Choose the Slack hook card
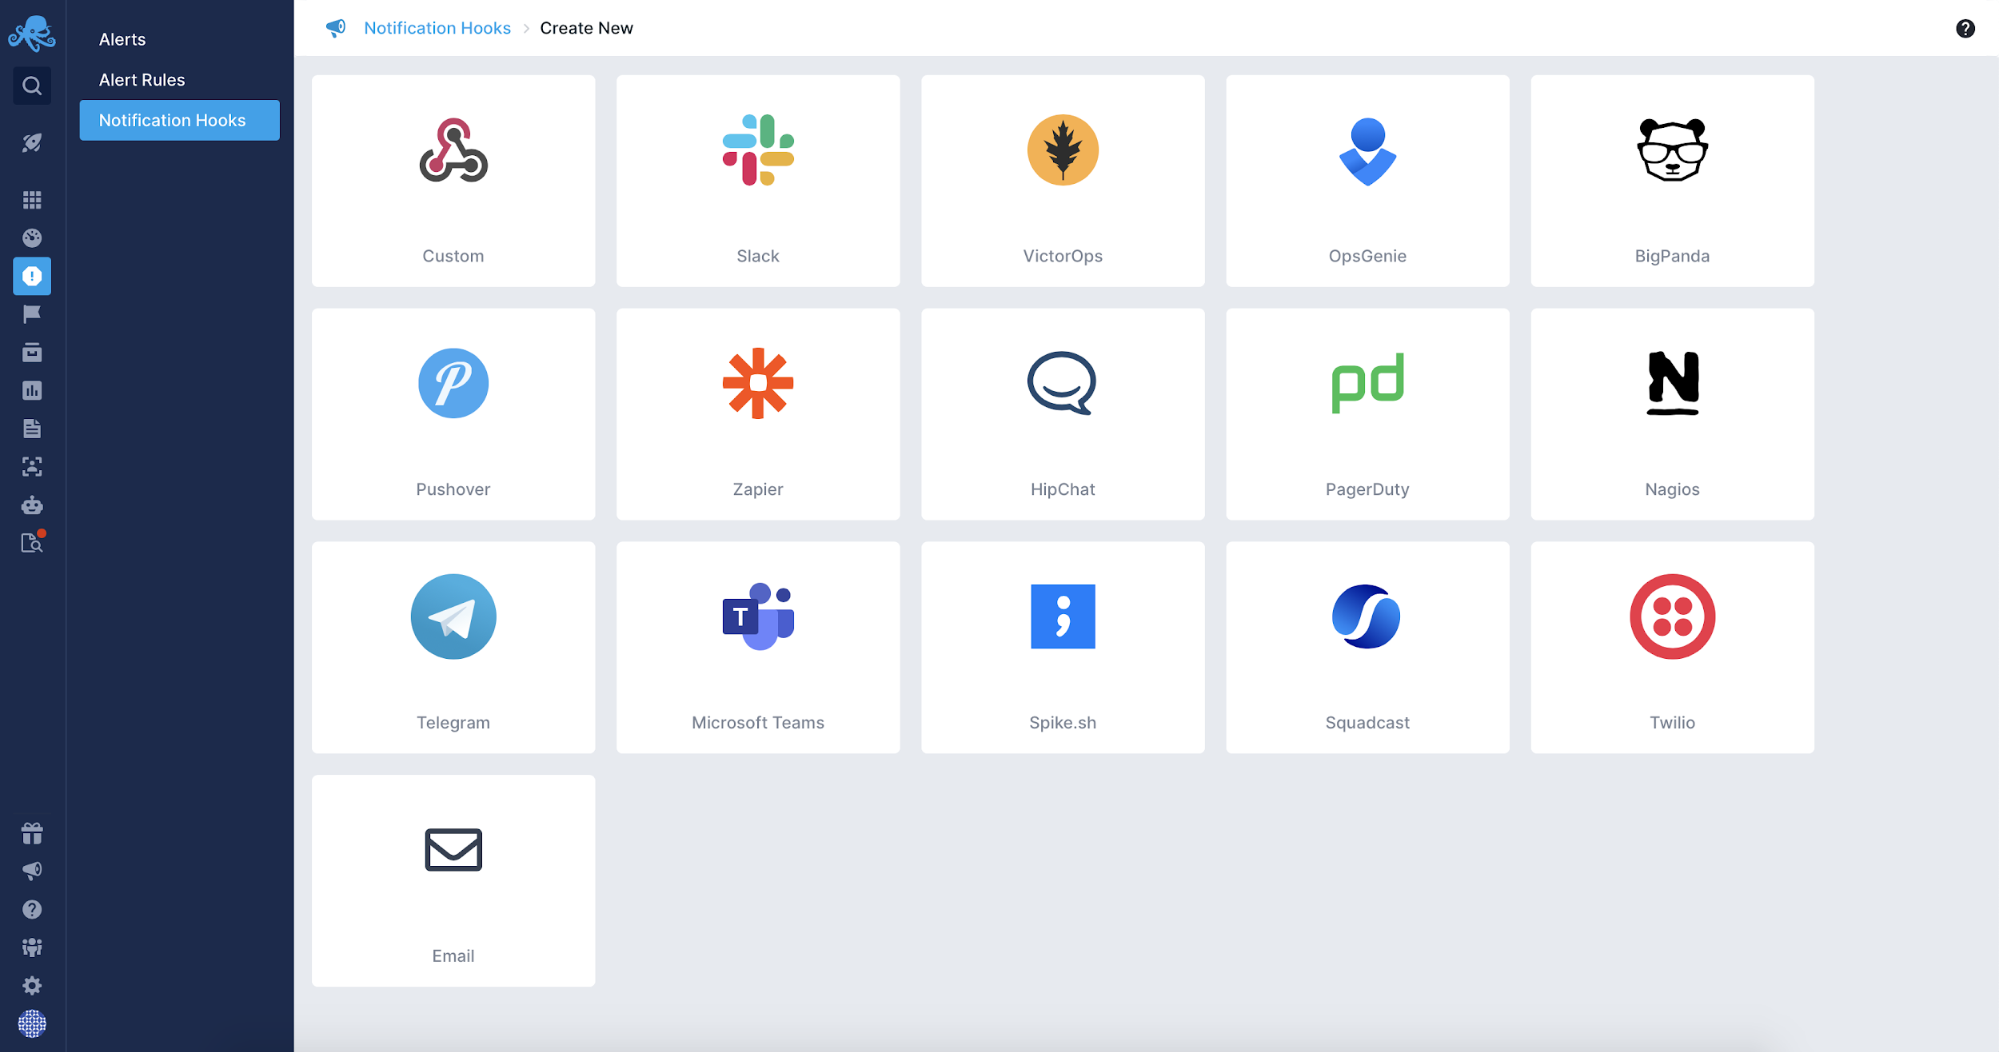This screenshot has width=1999, height=1053. pos(758,181)
